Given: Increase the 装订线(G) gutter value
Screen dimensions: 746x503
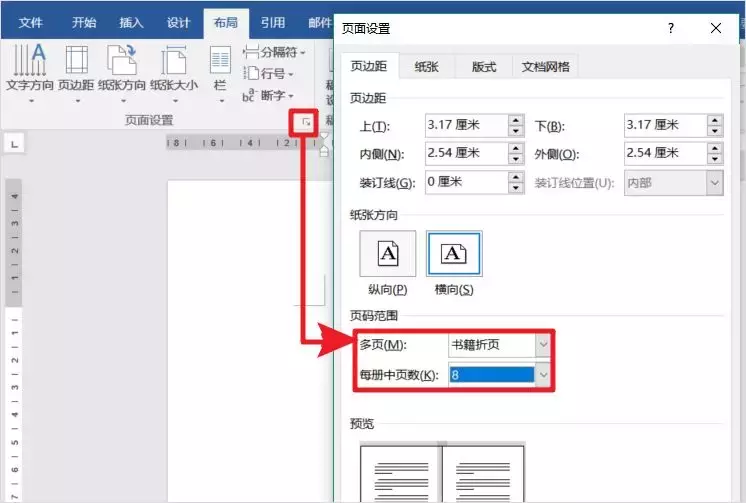Looking at the screenshot, I should (x=516, y=177).
